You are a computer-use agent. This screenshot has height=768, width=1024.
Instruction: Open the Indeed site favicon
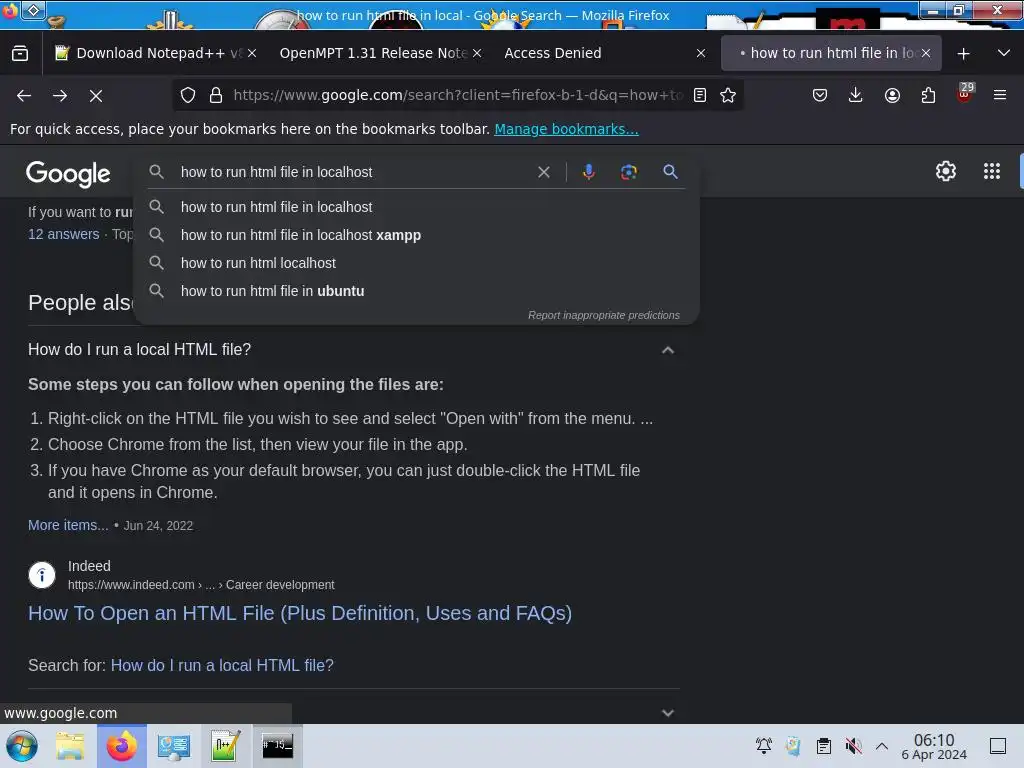tap(42, 575)
